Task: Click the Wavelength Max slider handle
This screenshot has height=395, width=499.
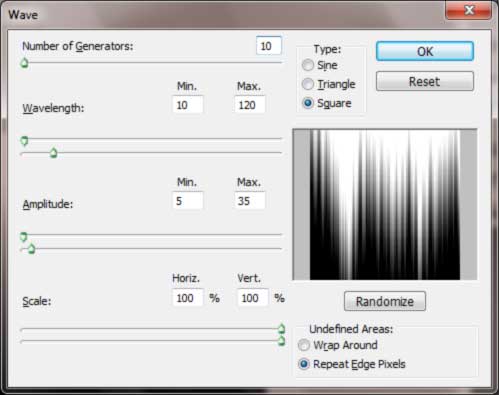Action: click(53, 153)
